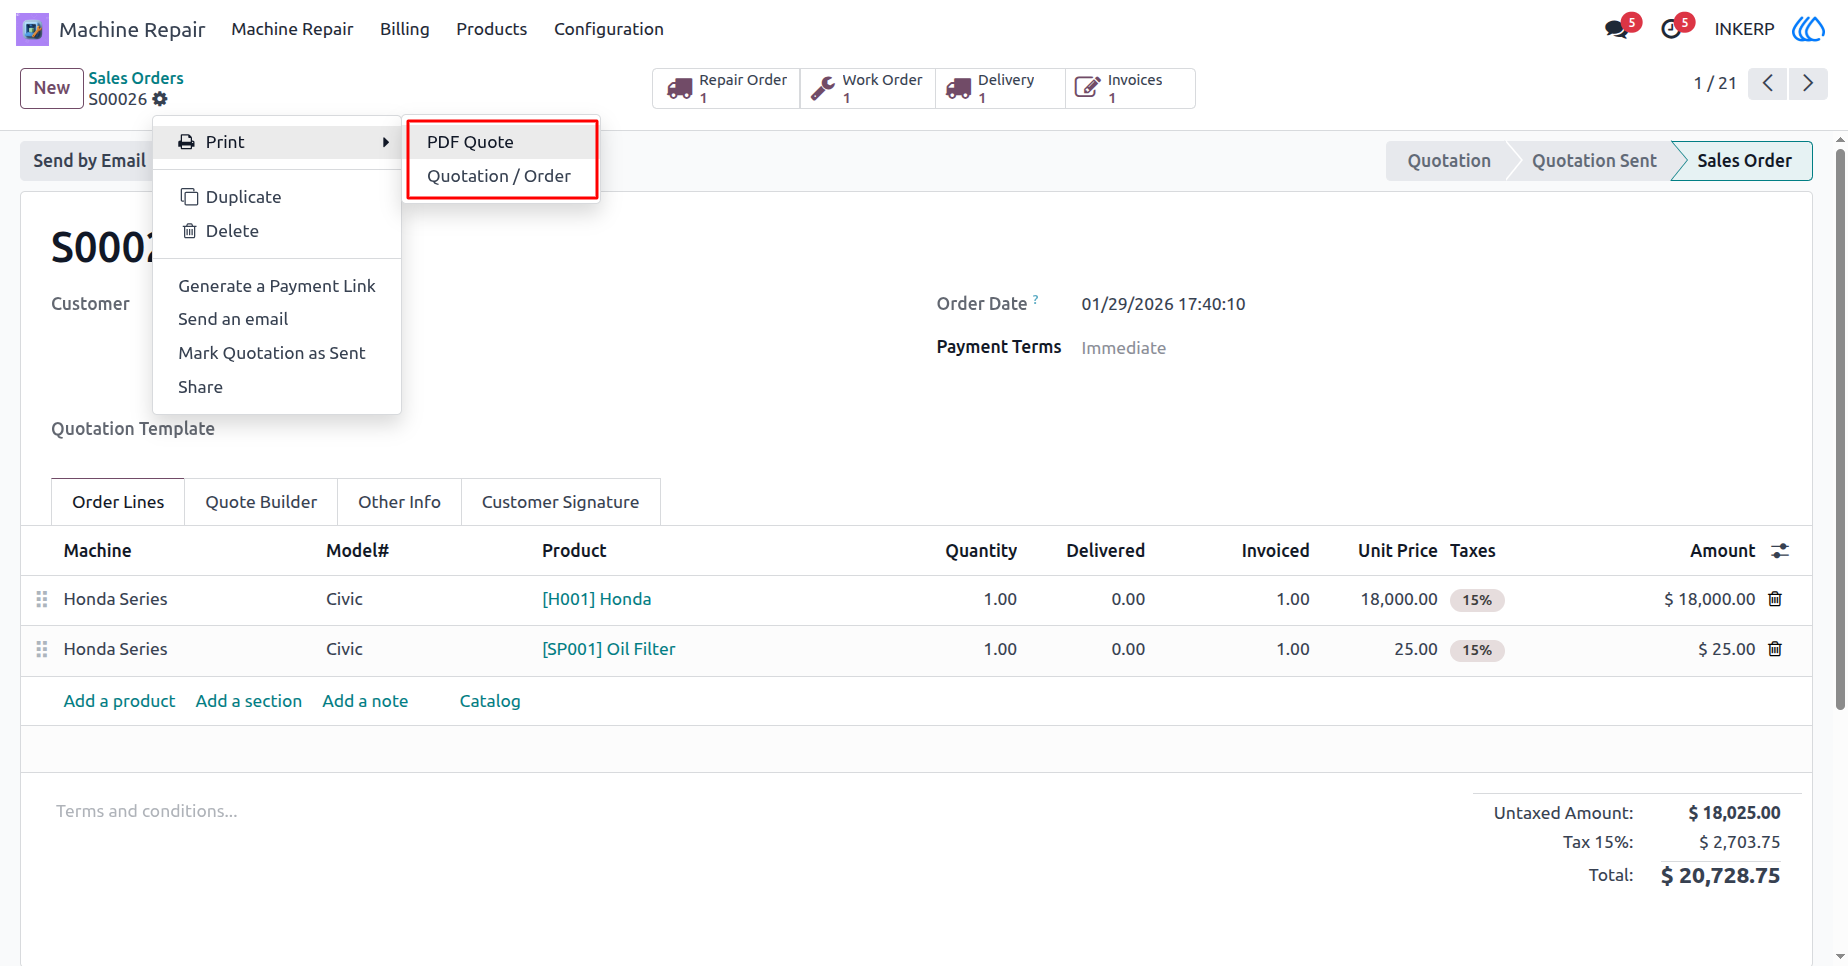This screenshot has height=966, width=1848.
Task: Go to next record arrow
Action: (1808, 83)
